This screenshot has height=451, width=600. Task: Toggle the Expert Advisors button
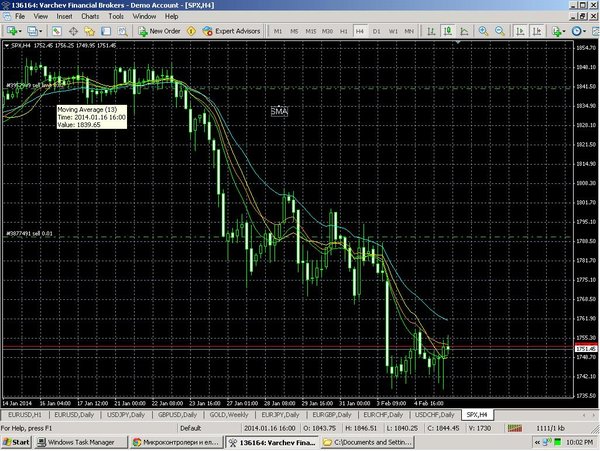(232, 31)
